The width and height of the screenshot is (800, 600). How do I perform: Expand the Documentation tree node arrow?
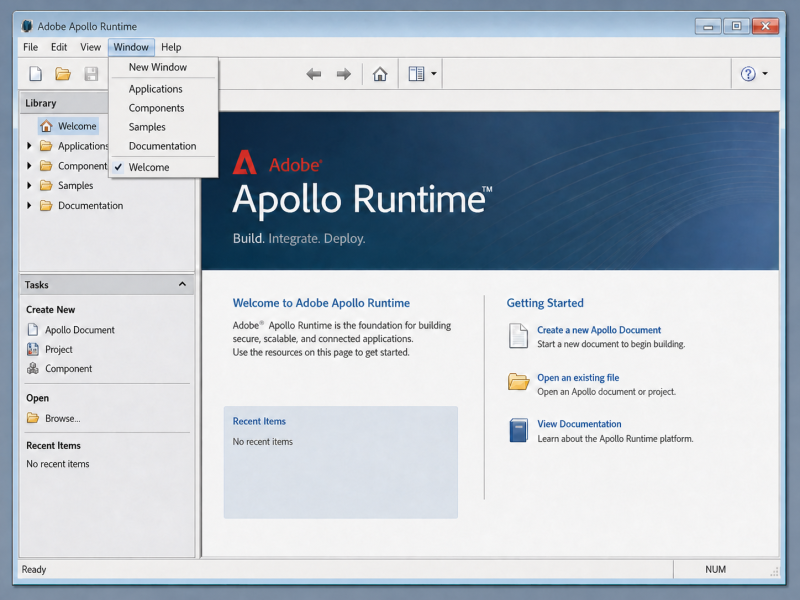click(29, 206)
